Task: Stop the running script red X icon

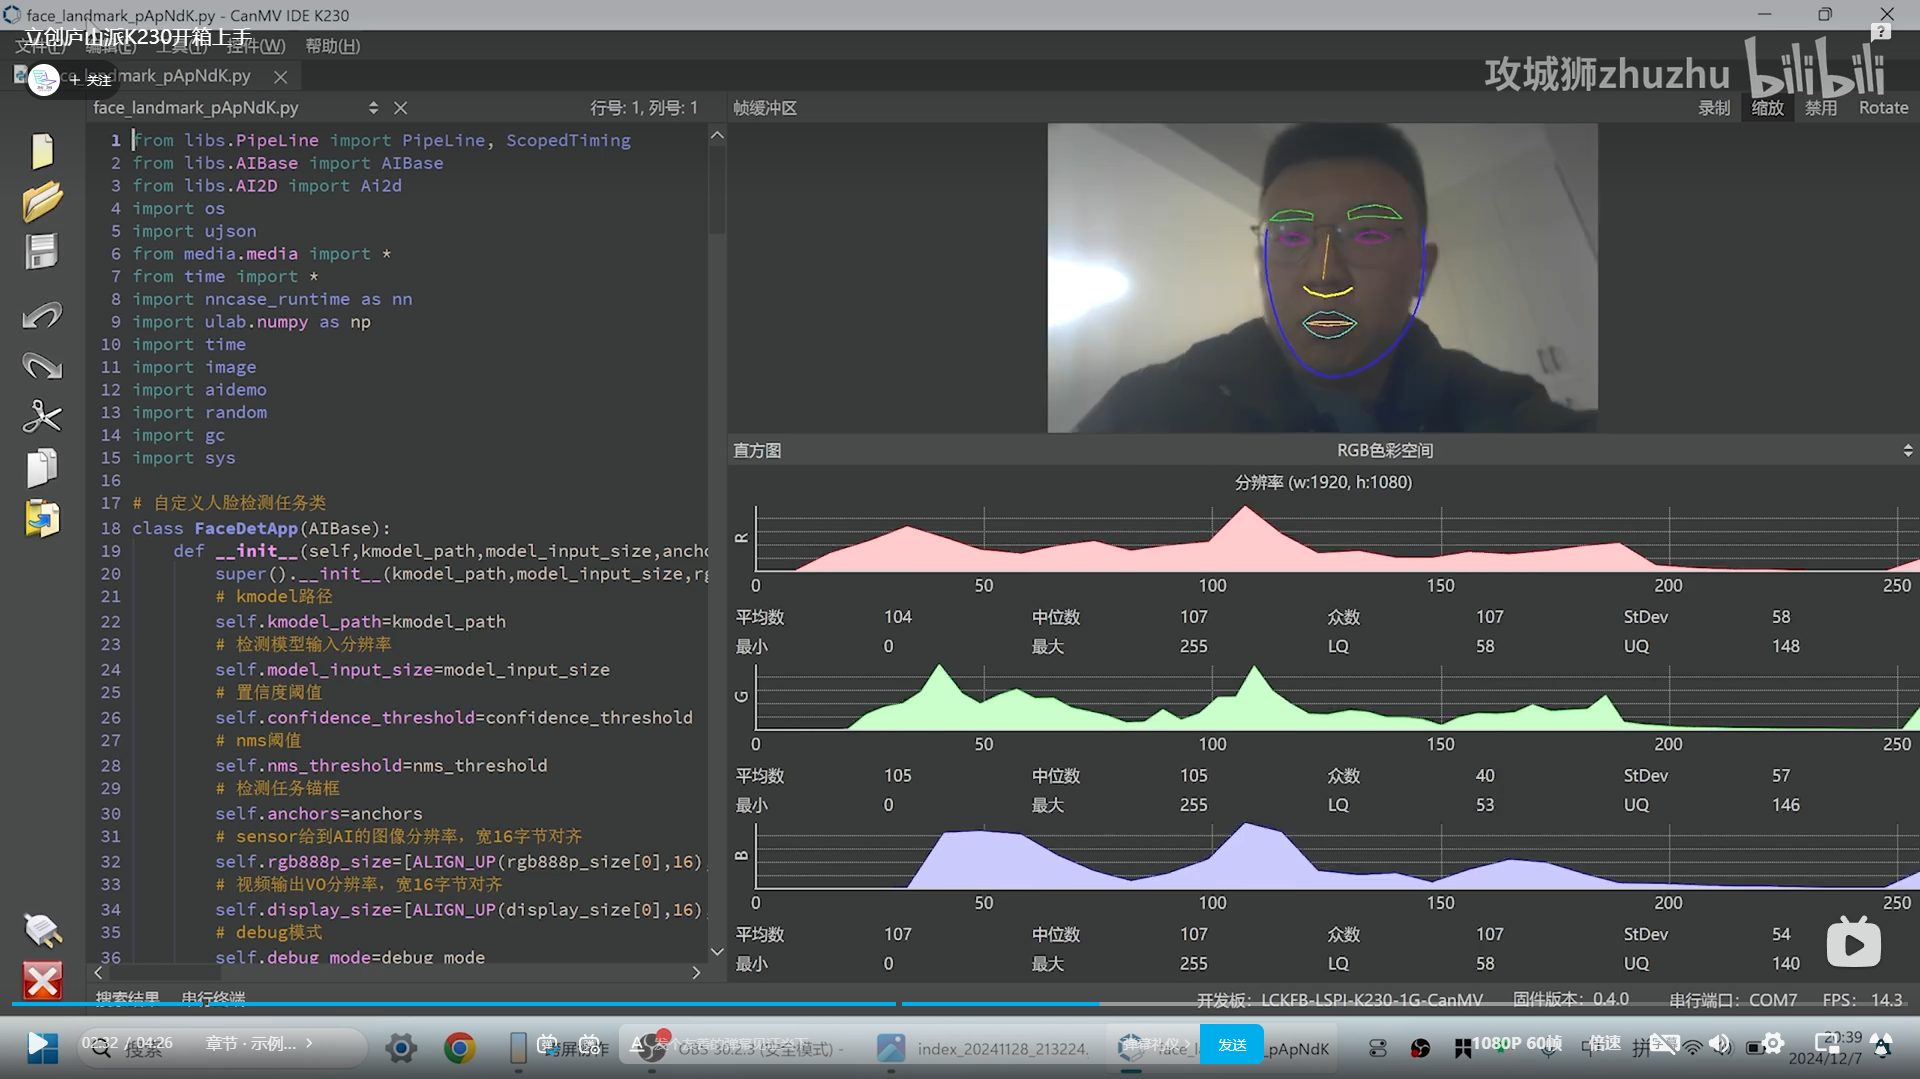Action: 42,981
